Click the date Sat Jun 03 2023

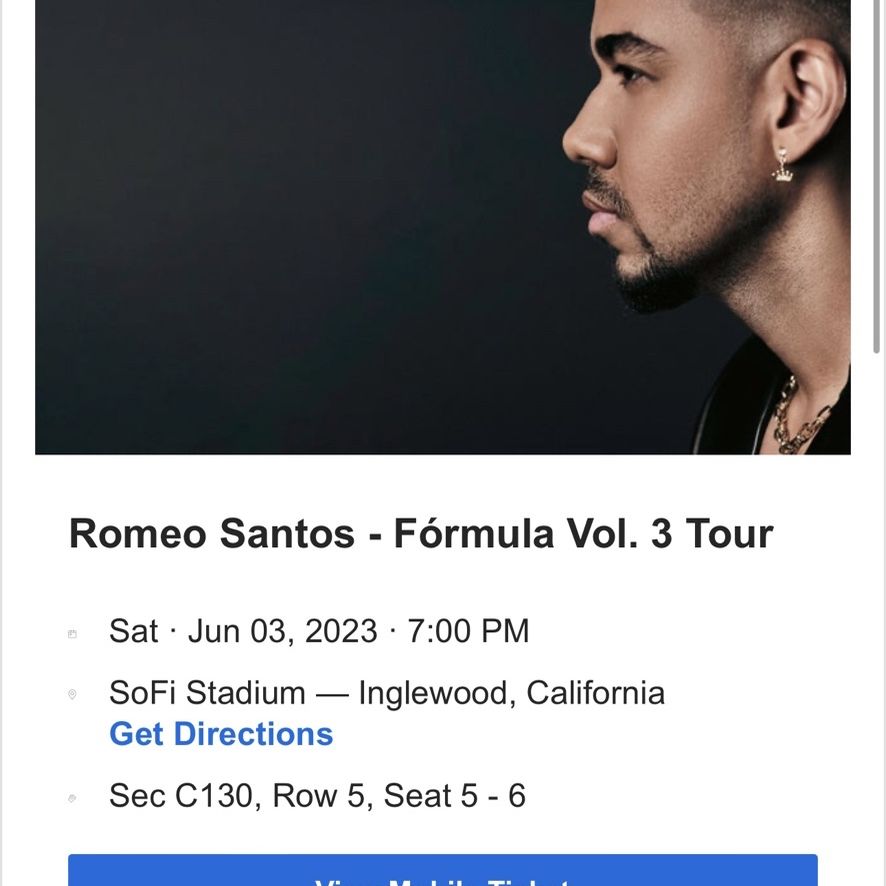tap(318, 631)
